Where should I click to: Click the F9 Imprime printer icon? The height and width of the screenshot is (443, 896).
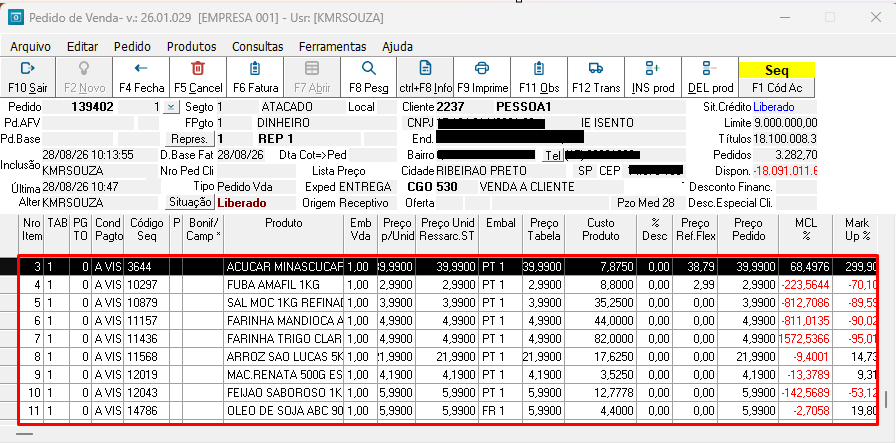coord(482,69)
